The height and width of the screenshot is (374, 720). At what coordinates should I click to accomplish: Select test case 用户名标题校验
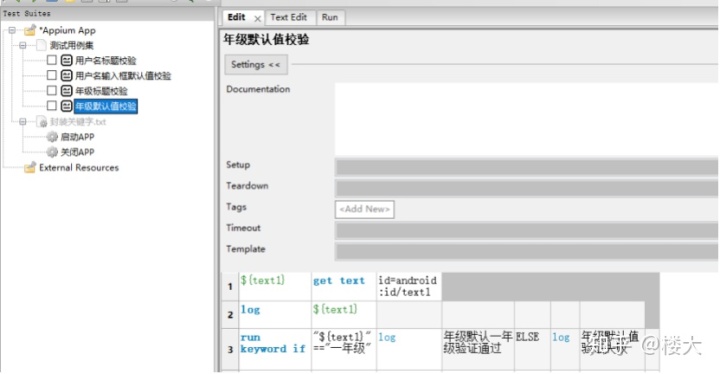click(106, 60)
